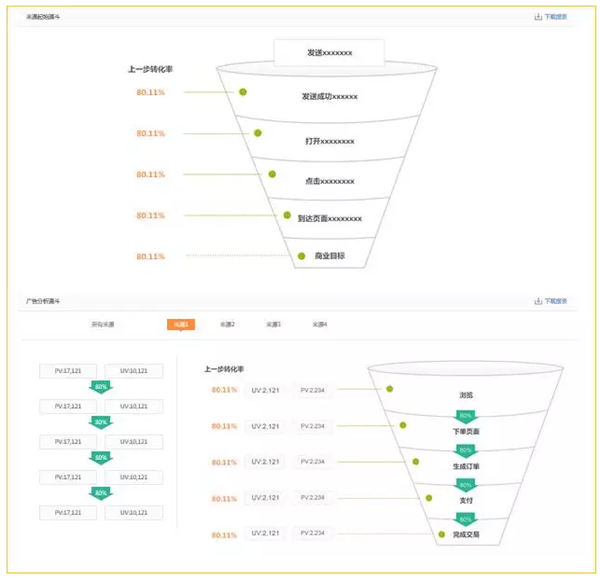600x580 pixels.
Task: Click the PV:2,234 box in the 浏览 row
Action: click(x=312, y=390)
